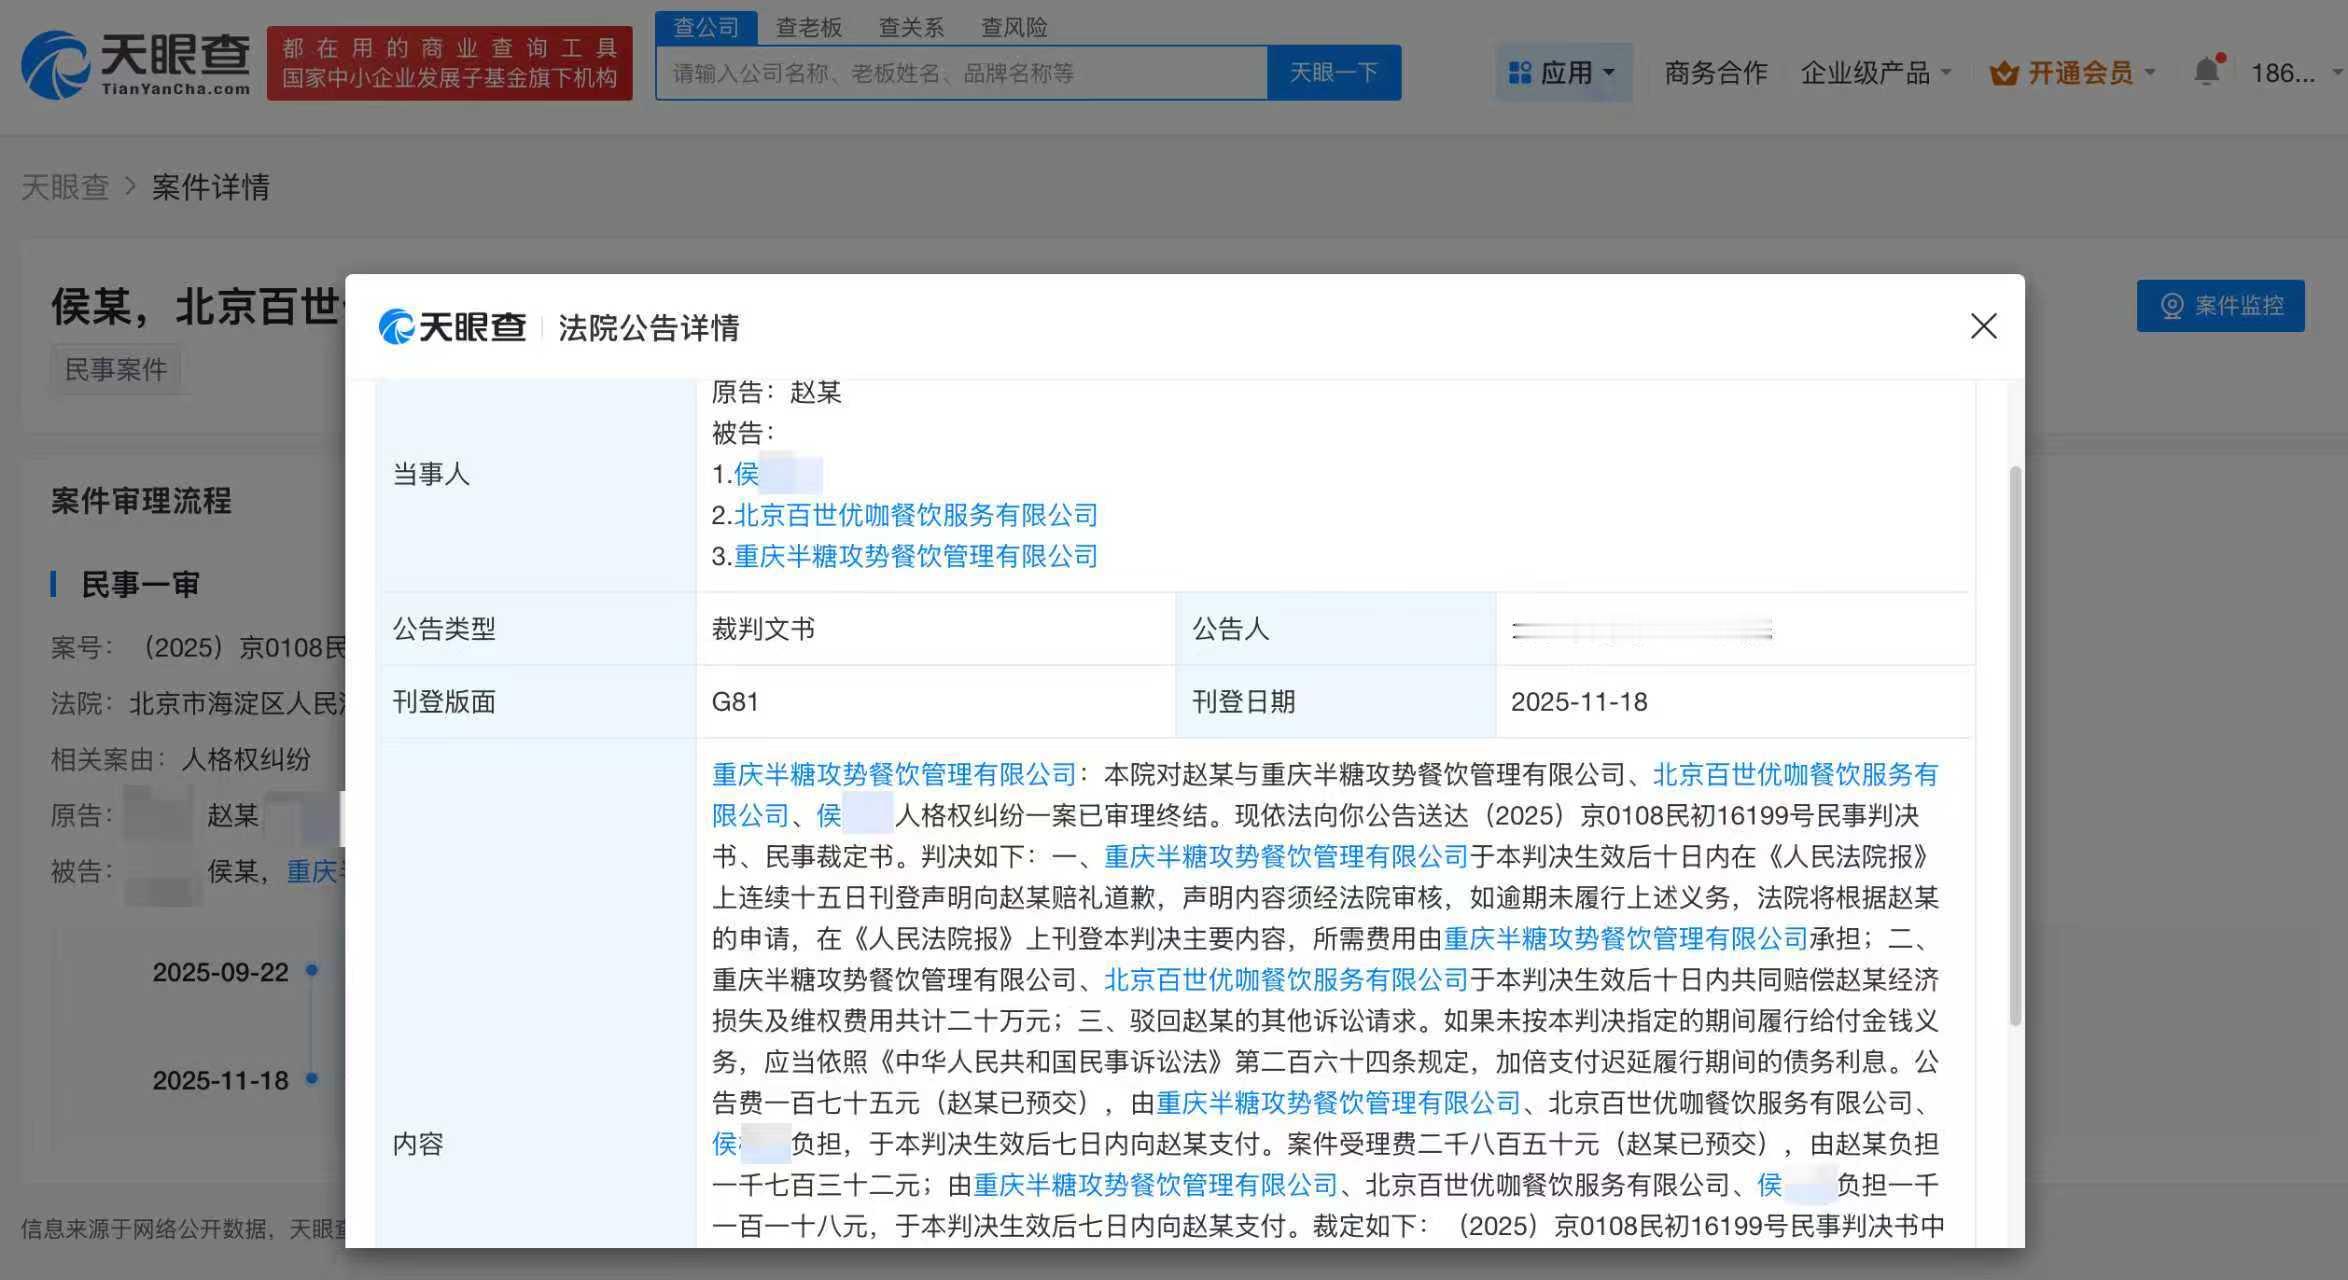Open the 应用 dropdown
This screenshot has width=2348, height=1280.
pyautogui.click(x=1572, y=70)
